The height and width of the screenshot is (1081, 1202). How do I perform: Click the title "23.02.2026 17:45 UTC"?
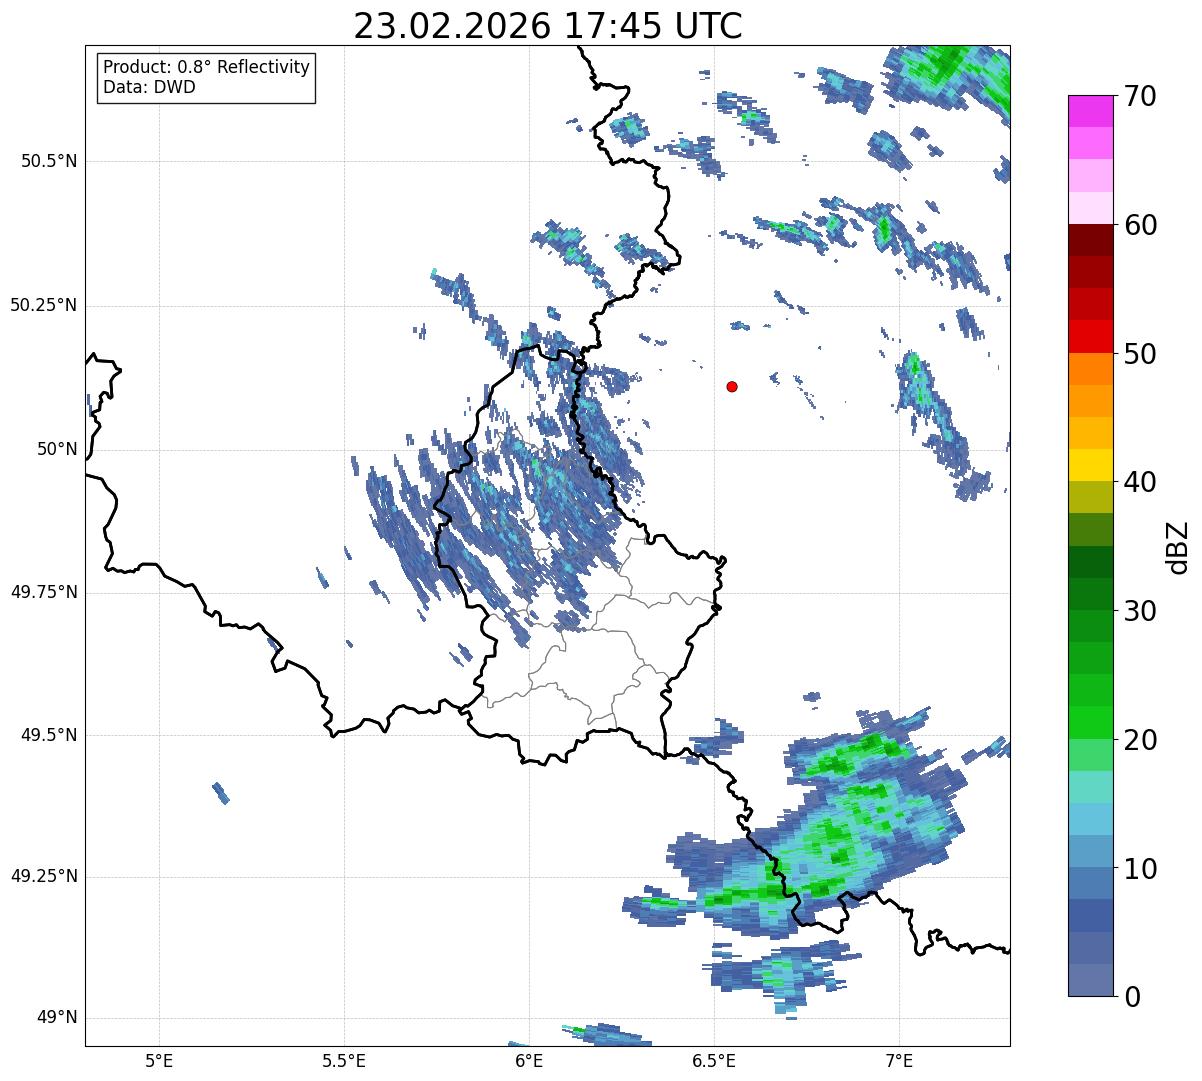[x=548, y=26]
